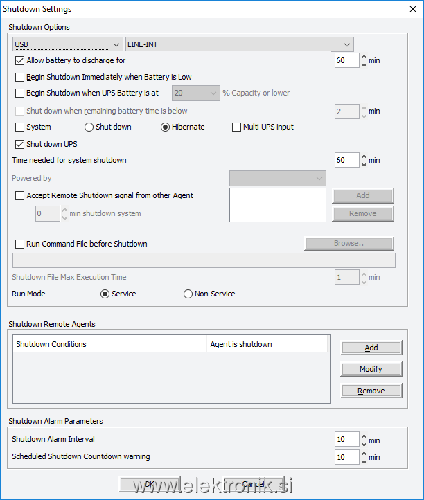The image size is (424, 500).
Task: Enable Begin Shutdown Immediately when Battery is Low
Action: click(20, 77)
